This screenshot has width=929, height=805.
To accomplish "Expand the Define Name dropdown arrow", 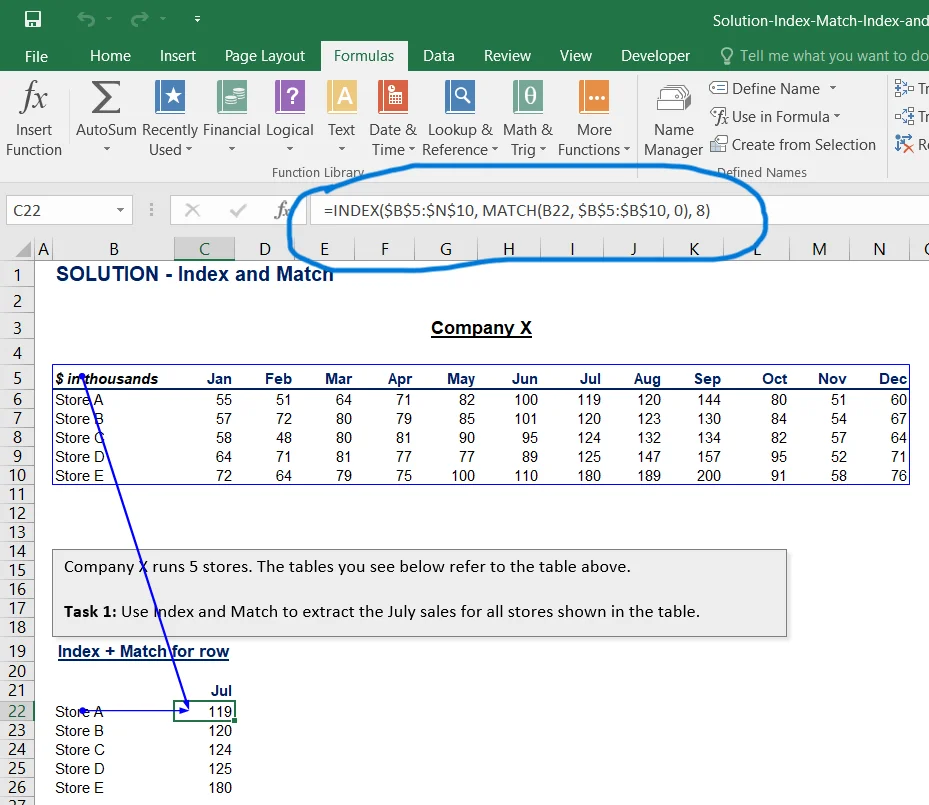I will (x=833, y=89).
